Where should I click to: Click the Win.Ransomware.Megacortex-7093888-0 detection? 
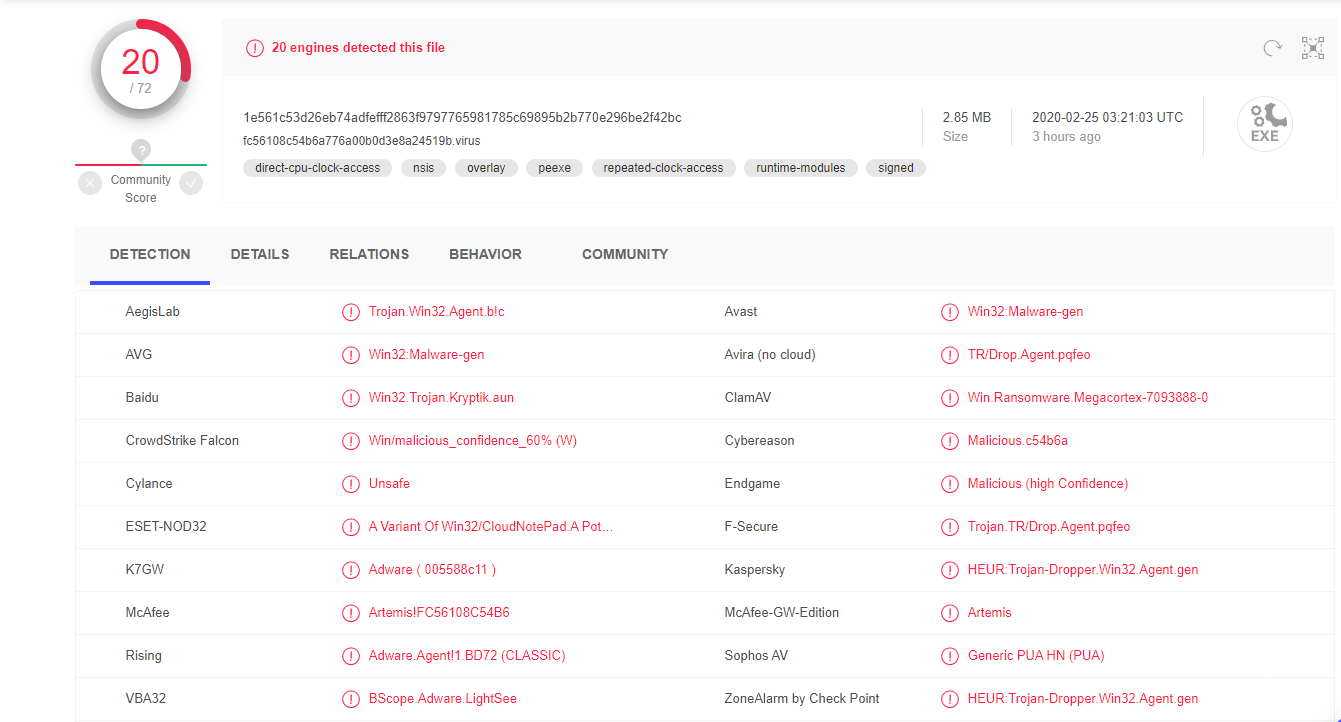[x=1088, y=398]
